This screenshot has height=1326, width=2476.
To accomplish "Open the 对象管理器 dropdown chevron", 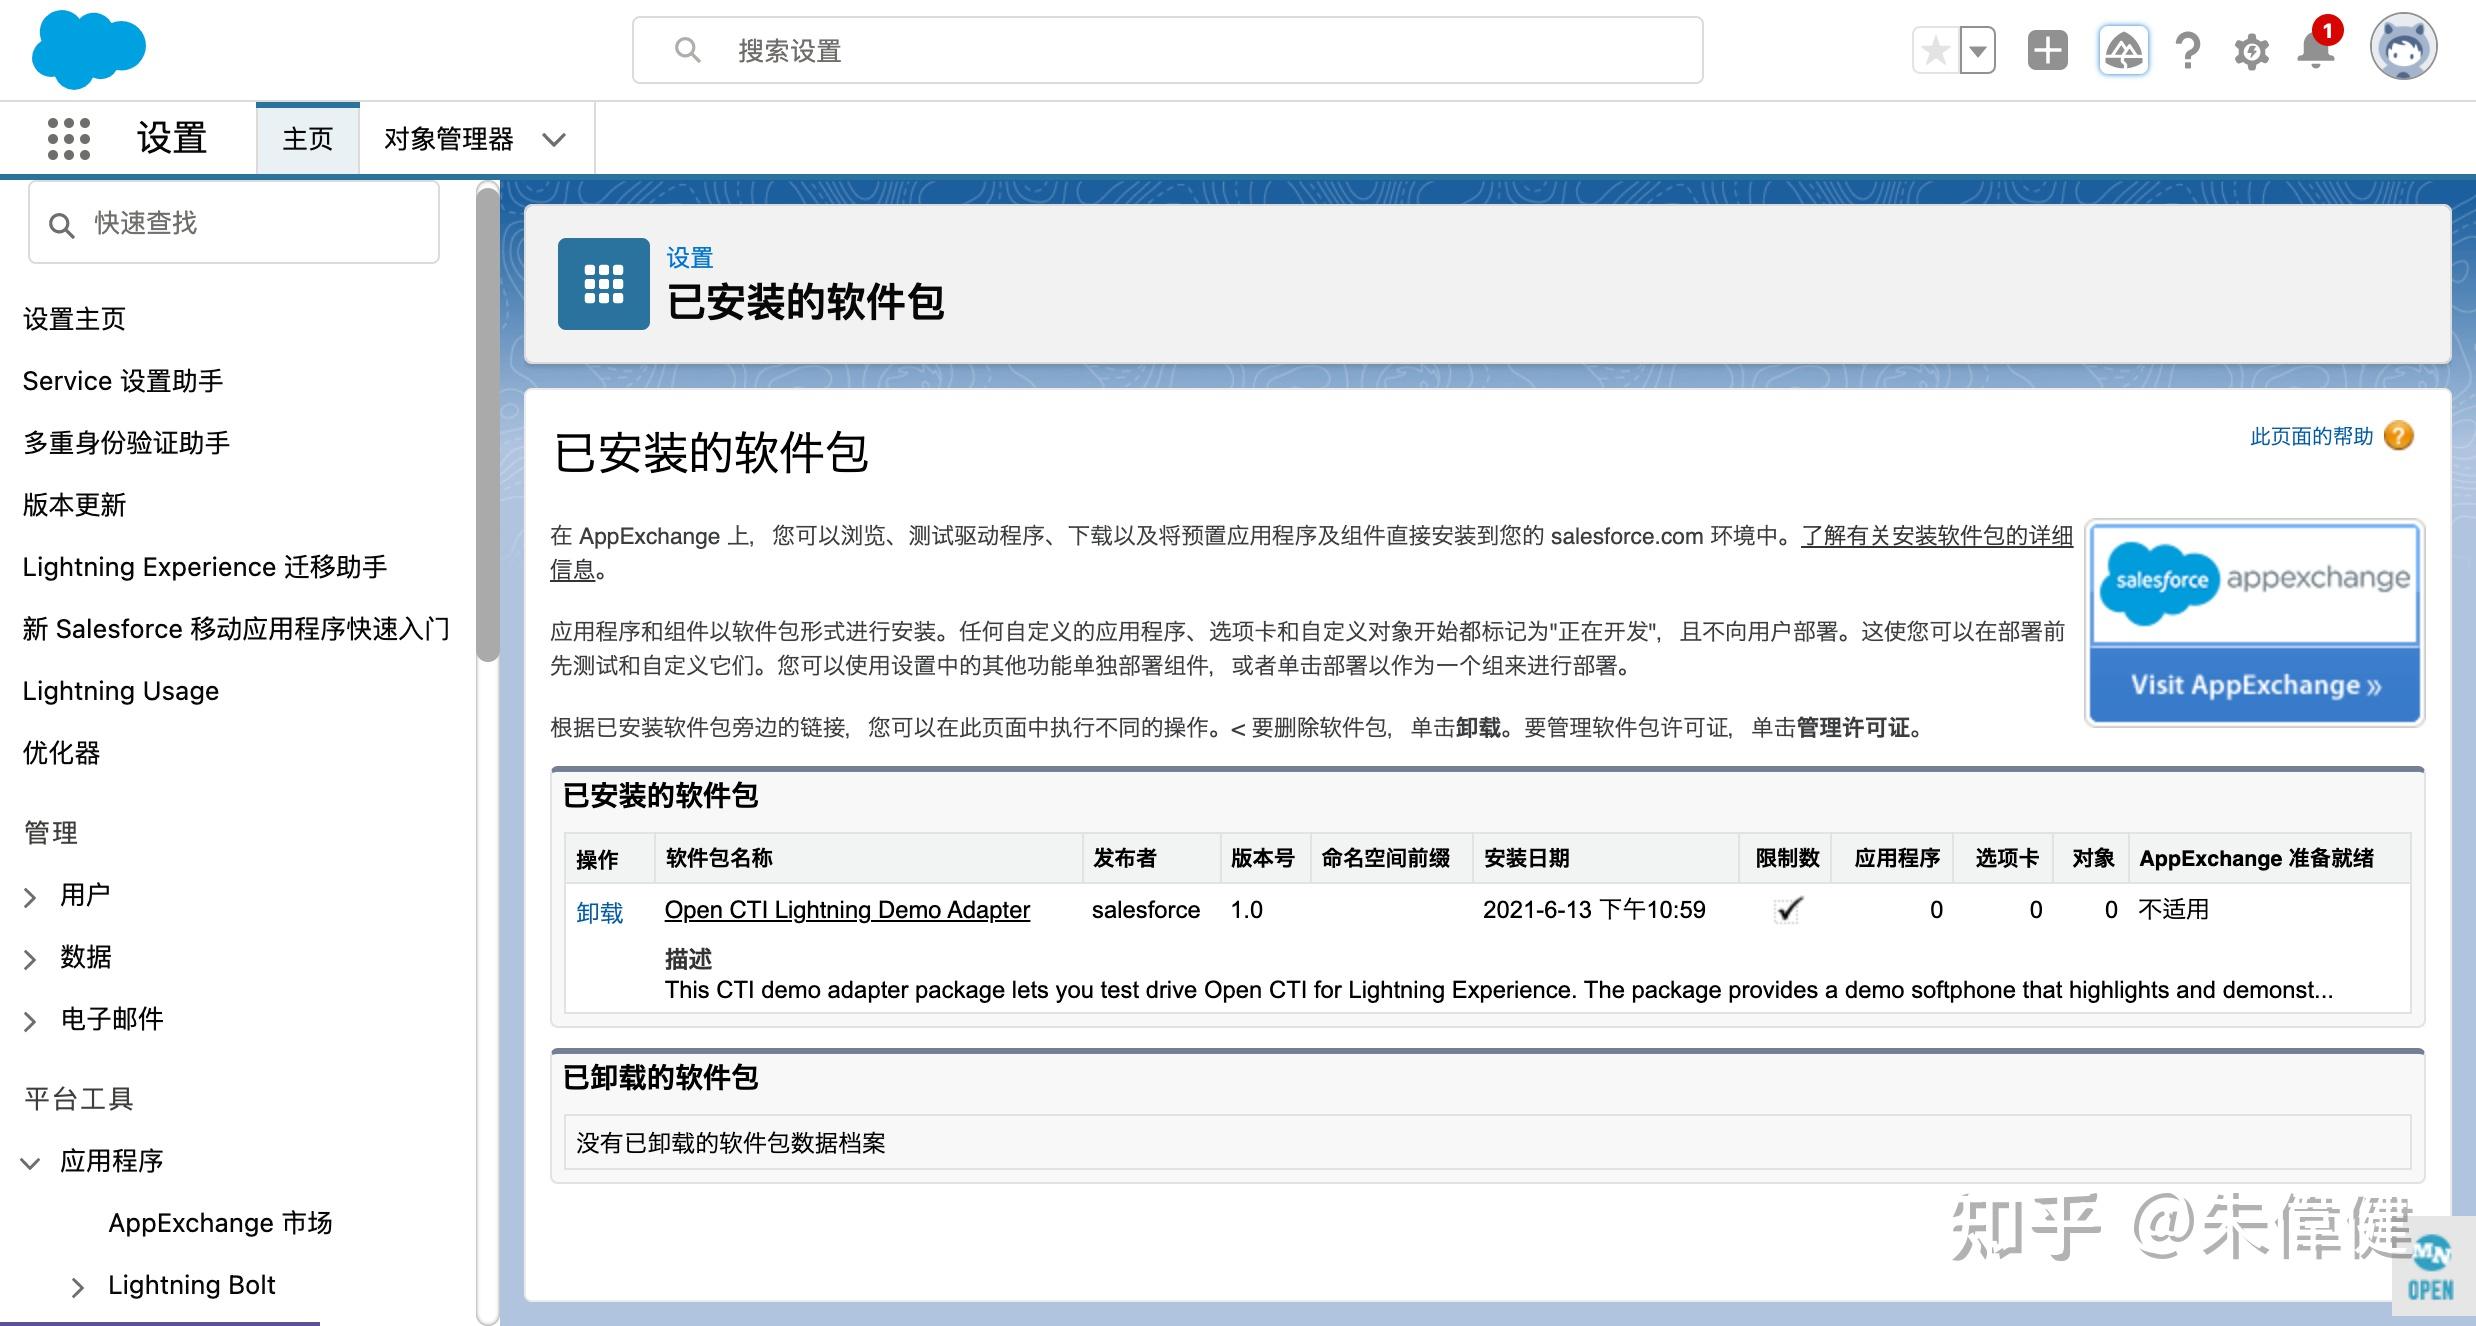I will 555,139.
